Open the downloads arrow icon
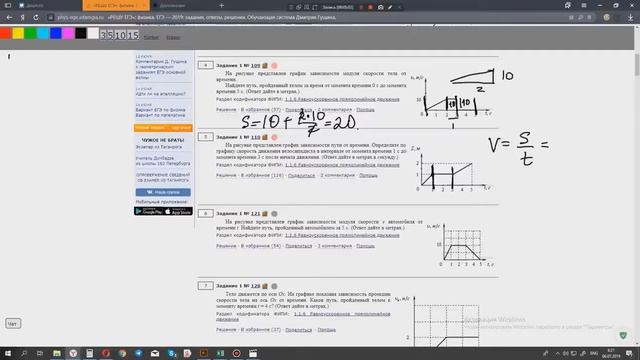Image resolution: width=640 pixels, height=360 pixels. pyautogui.click(x=631, y=18)
